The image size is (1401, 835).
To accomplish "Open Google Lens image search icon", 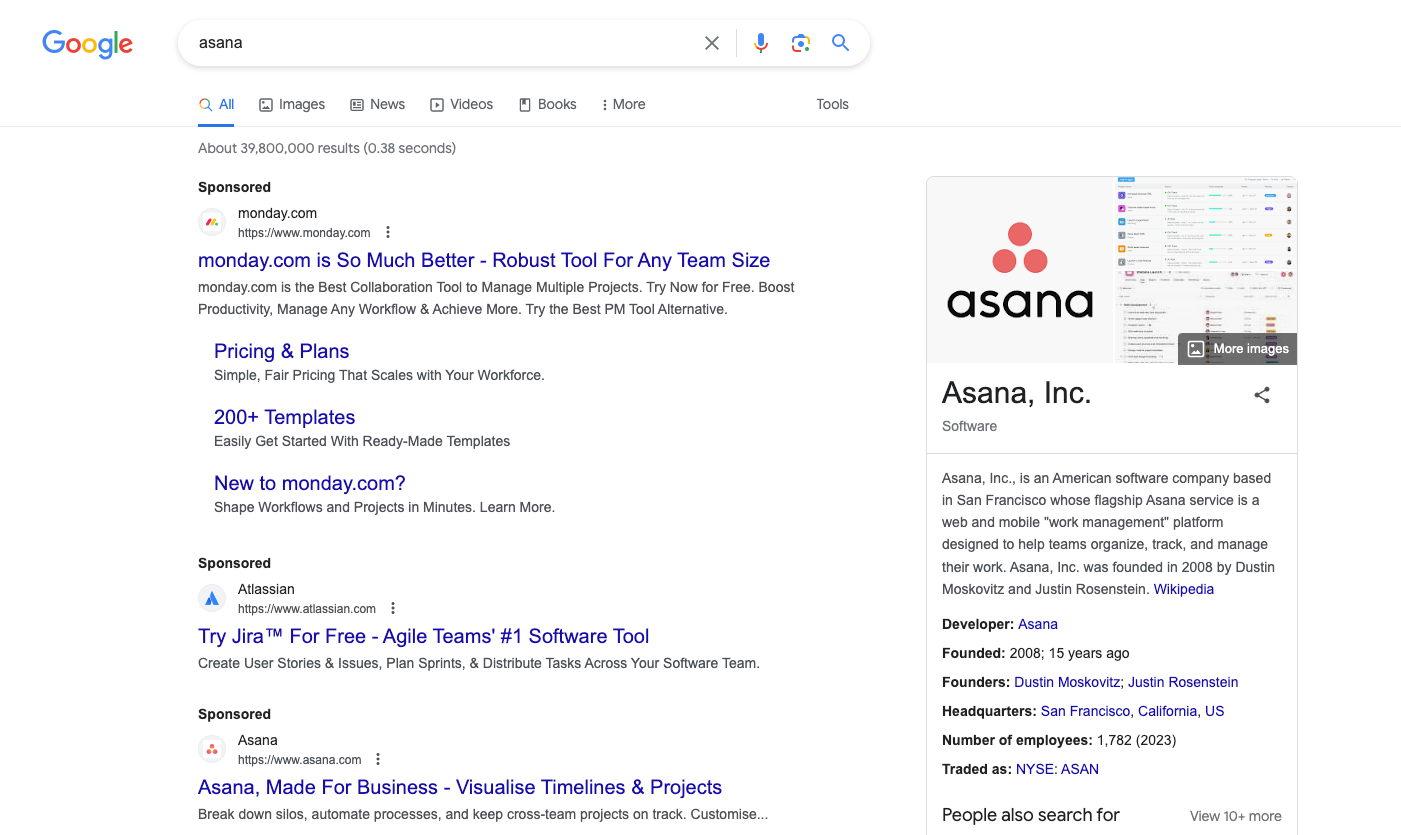I will point(800,43).
